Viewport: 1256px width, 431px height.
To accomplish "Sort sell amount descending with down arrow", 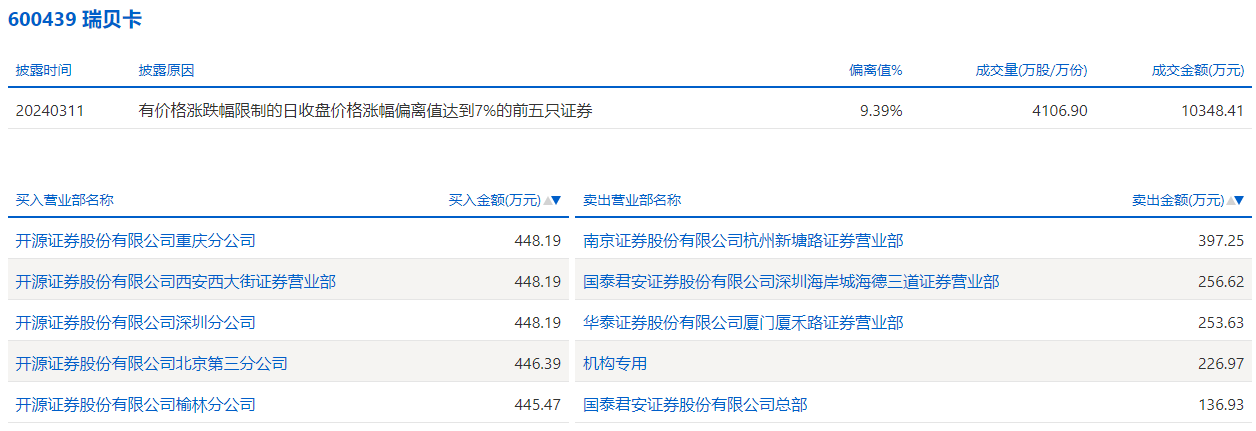I will [1240, 201].
